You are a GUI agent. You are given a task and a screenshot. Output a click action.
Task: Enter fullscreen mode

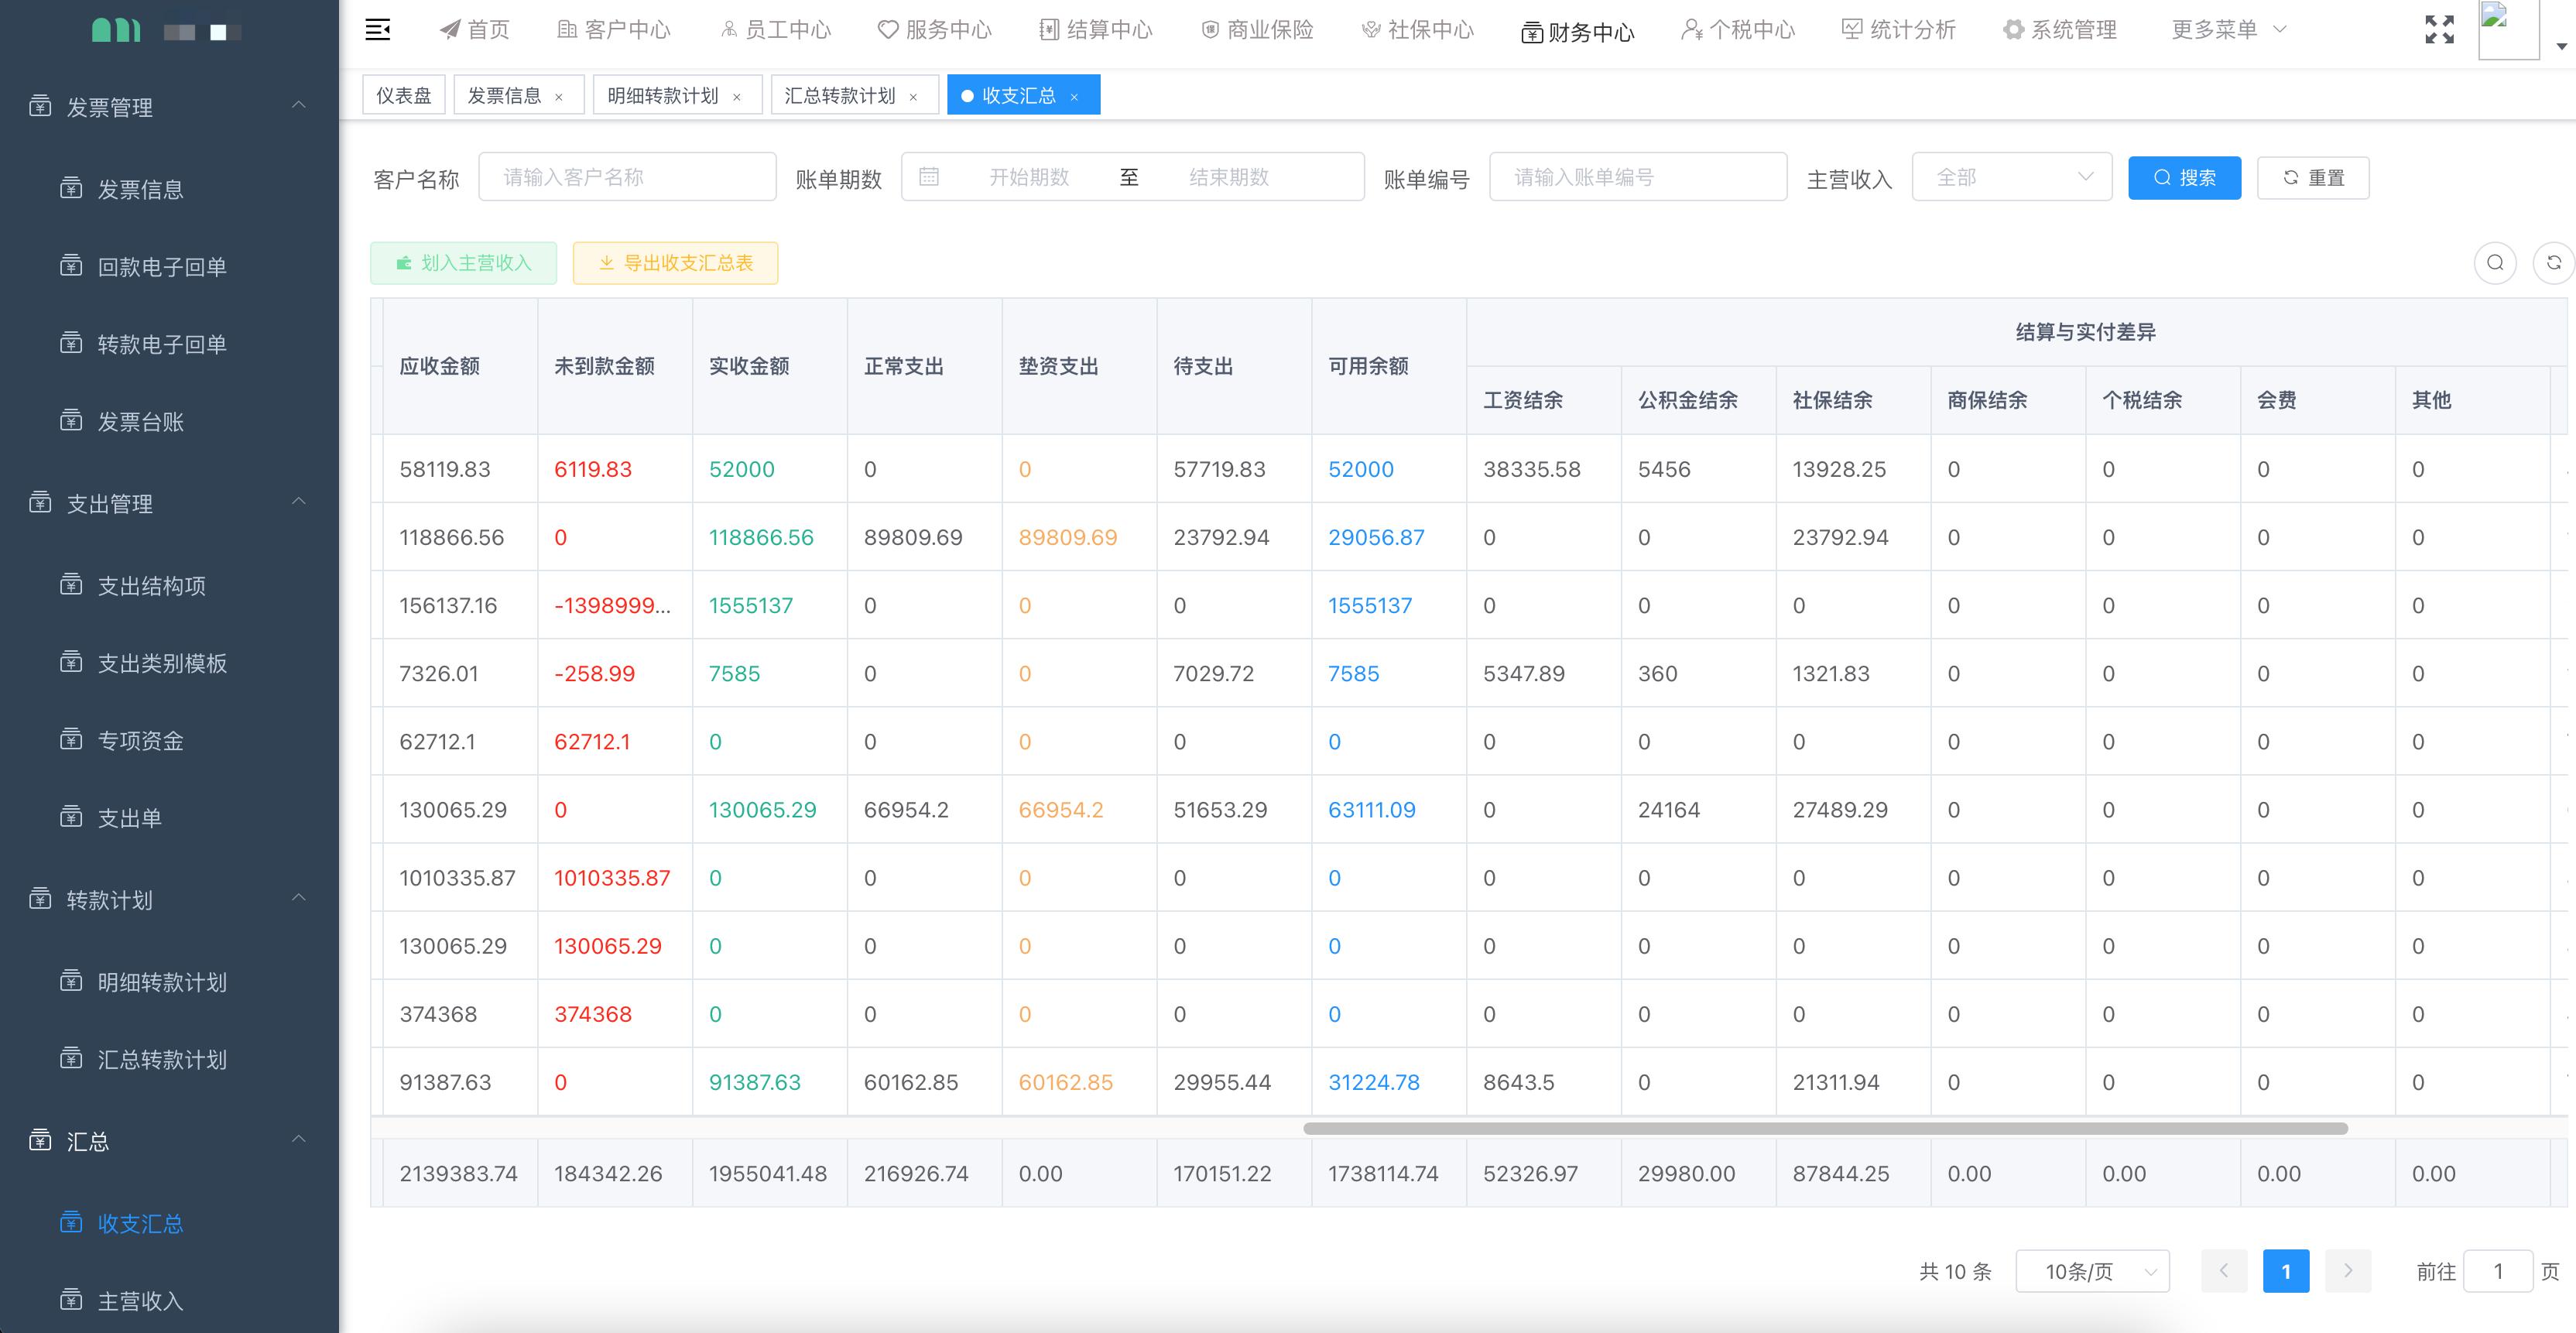pos(2440,30)
